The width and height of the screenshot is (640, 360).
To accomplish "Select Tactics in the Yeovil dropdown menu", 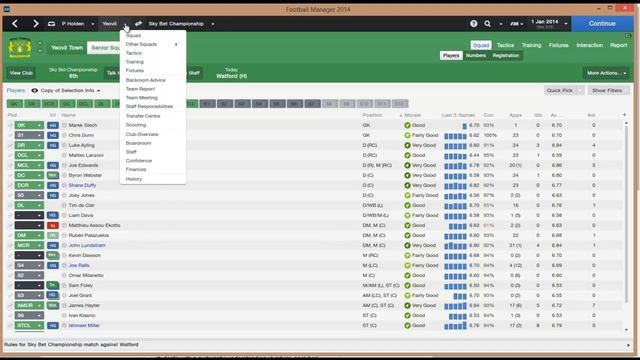I will pyautogui.click(x=134, y=53).
